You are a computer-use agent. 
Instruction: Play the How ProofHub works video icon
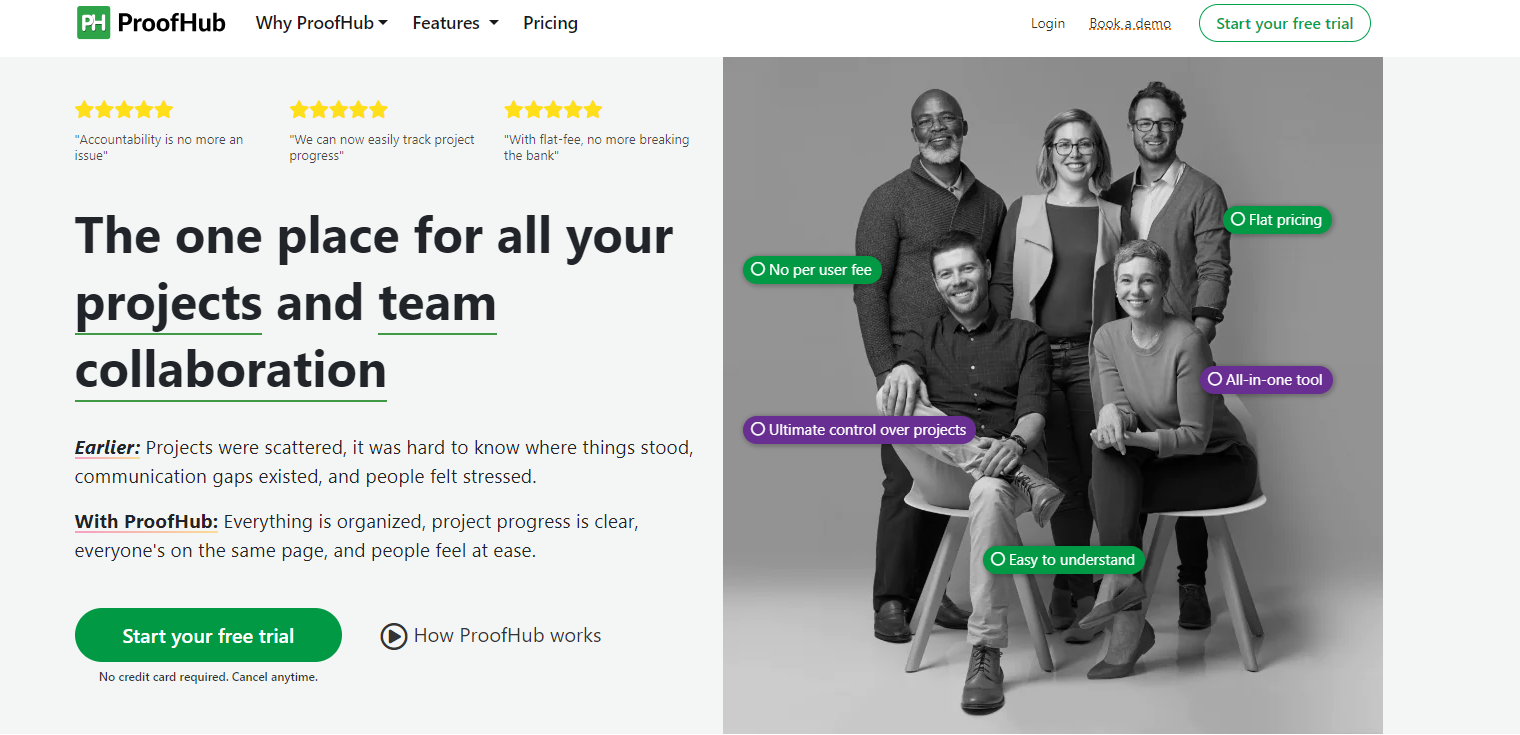(x=394, y=636)
